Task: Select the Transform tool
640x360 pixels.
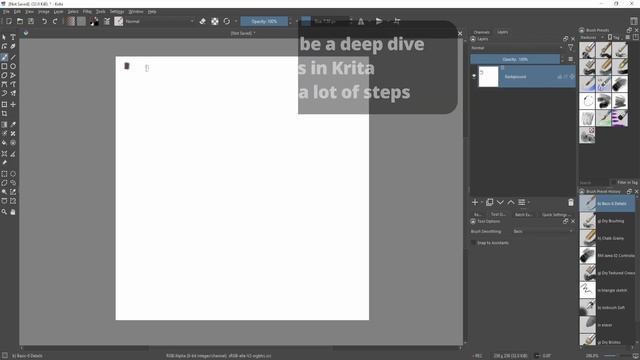Action: (x=4, y=104)
